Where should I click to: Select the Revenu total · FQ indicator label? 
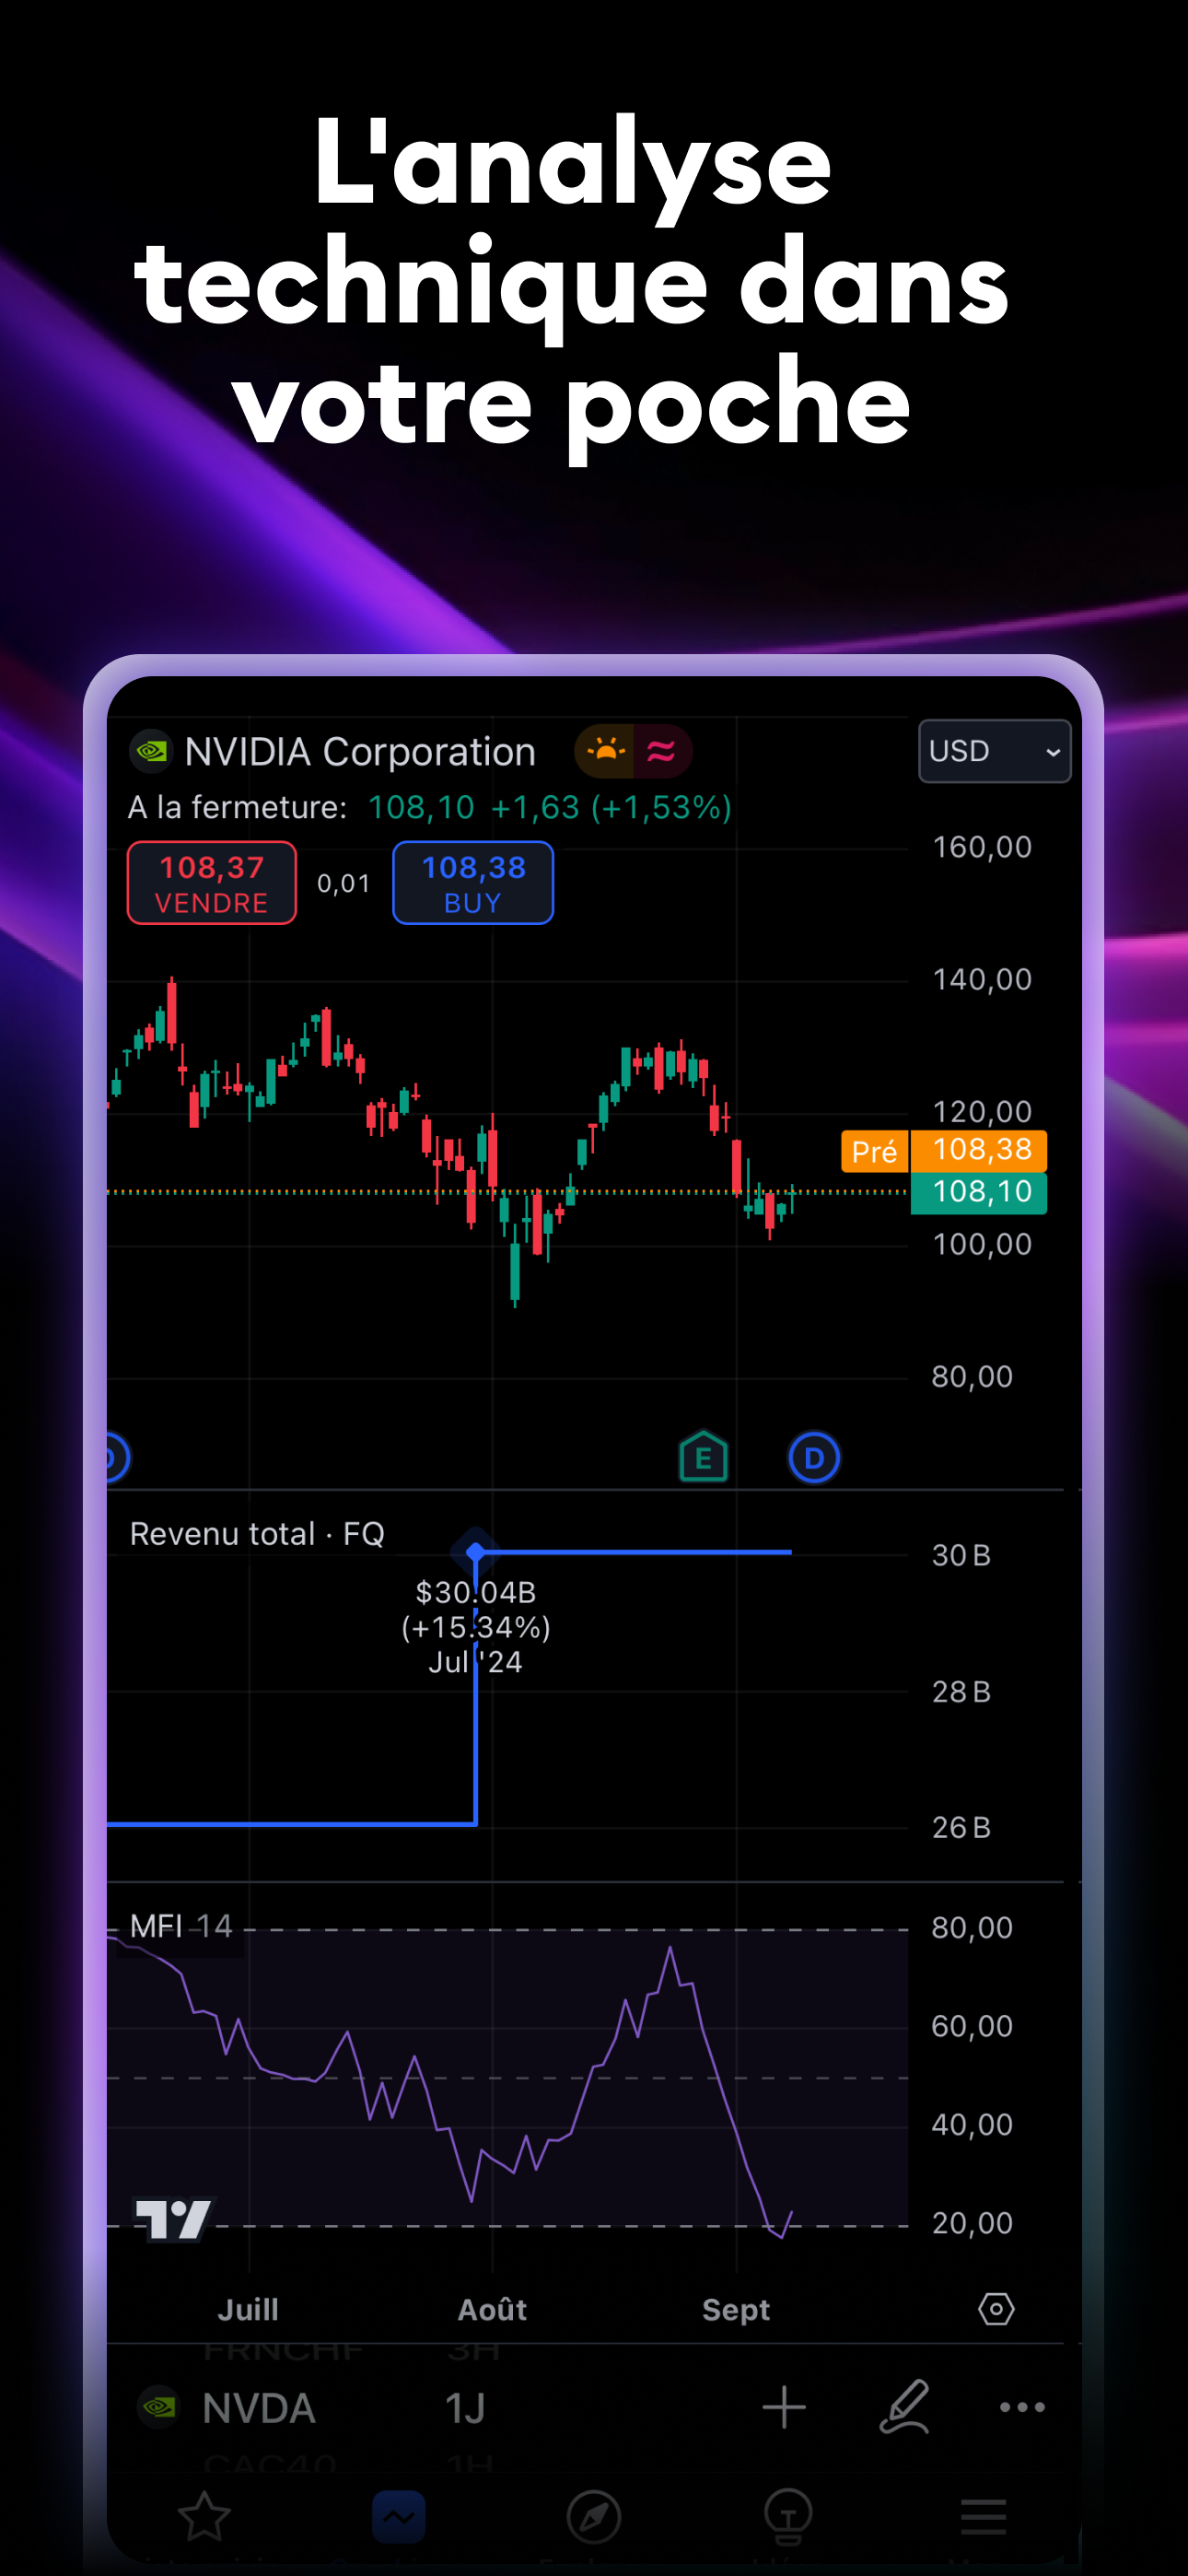[257, 1534]
